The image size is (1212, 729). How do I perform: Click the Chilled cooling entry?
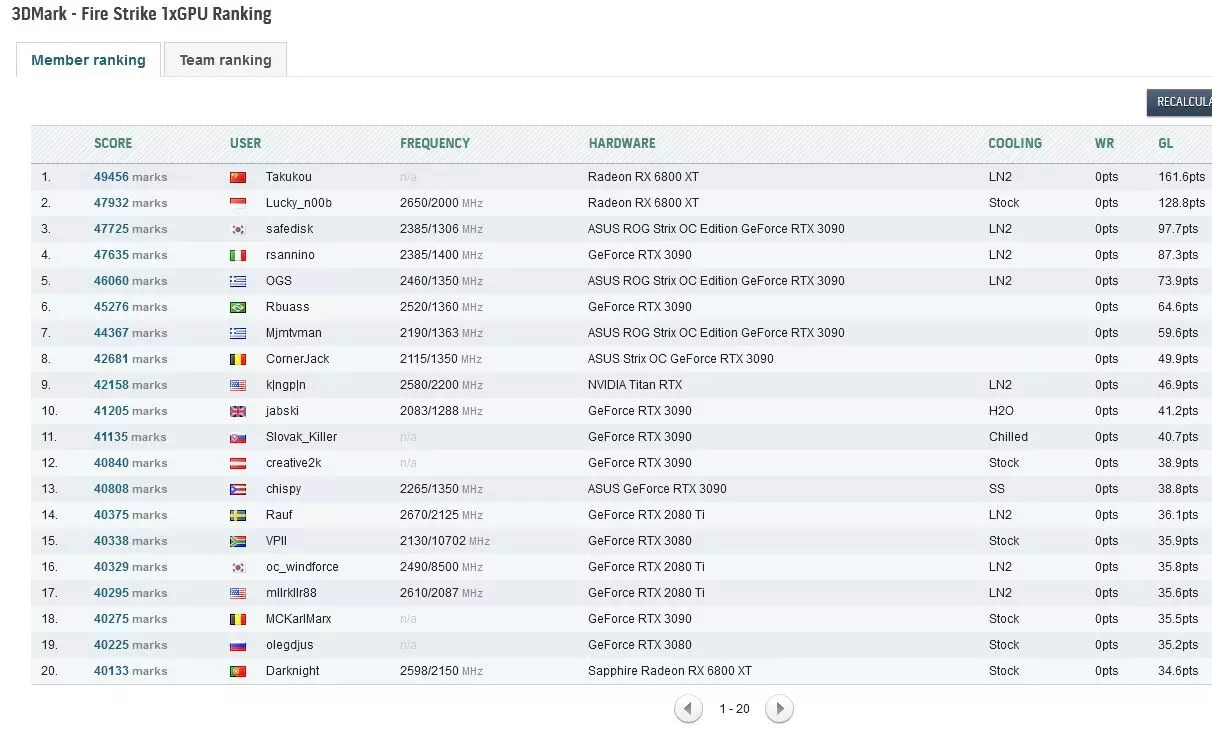point(1008,437)
